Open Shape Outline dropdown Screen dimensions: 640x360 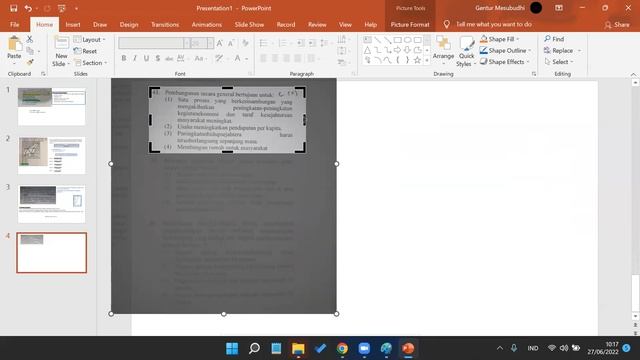pos(505,51)
